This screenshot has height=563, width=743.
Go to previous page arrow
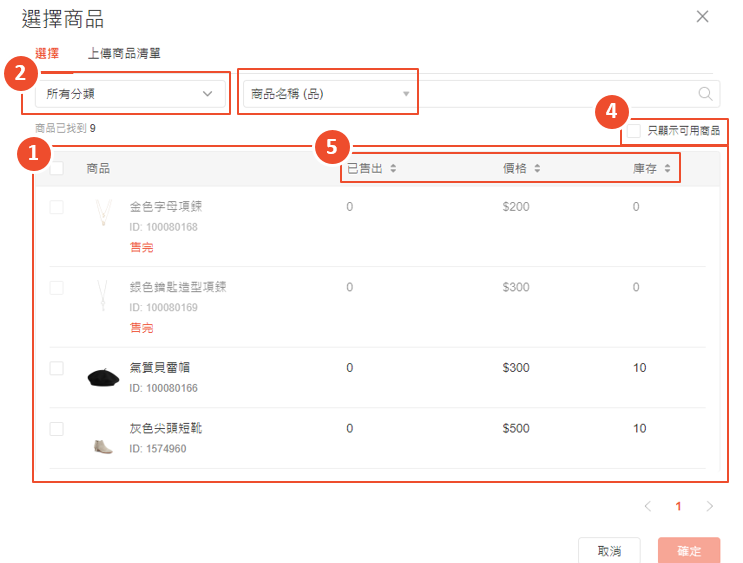click(x=647, y=506)
